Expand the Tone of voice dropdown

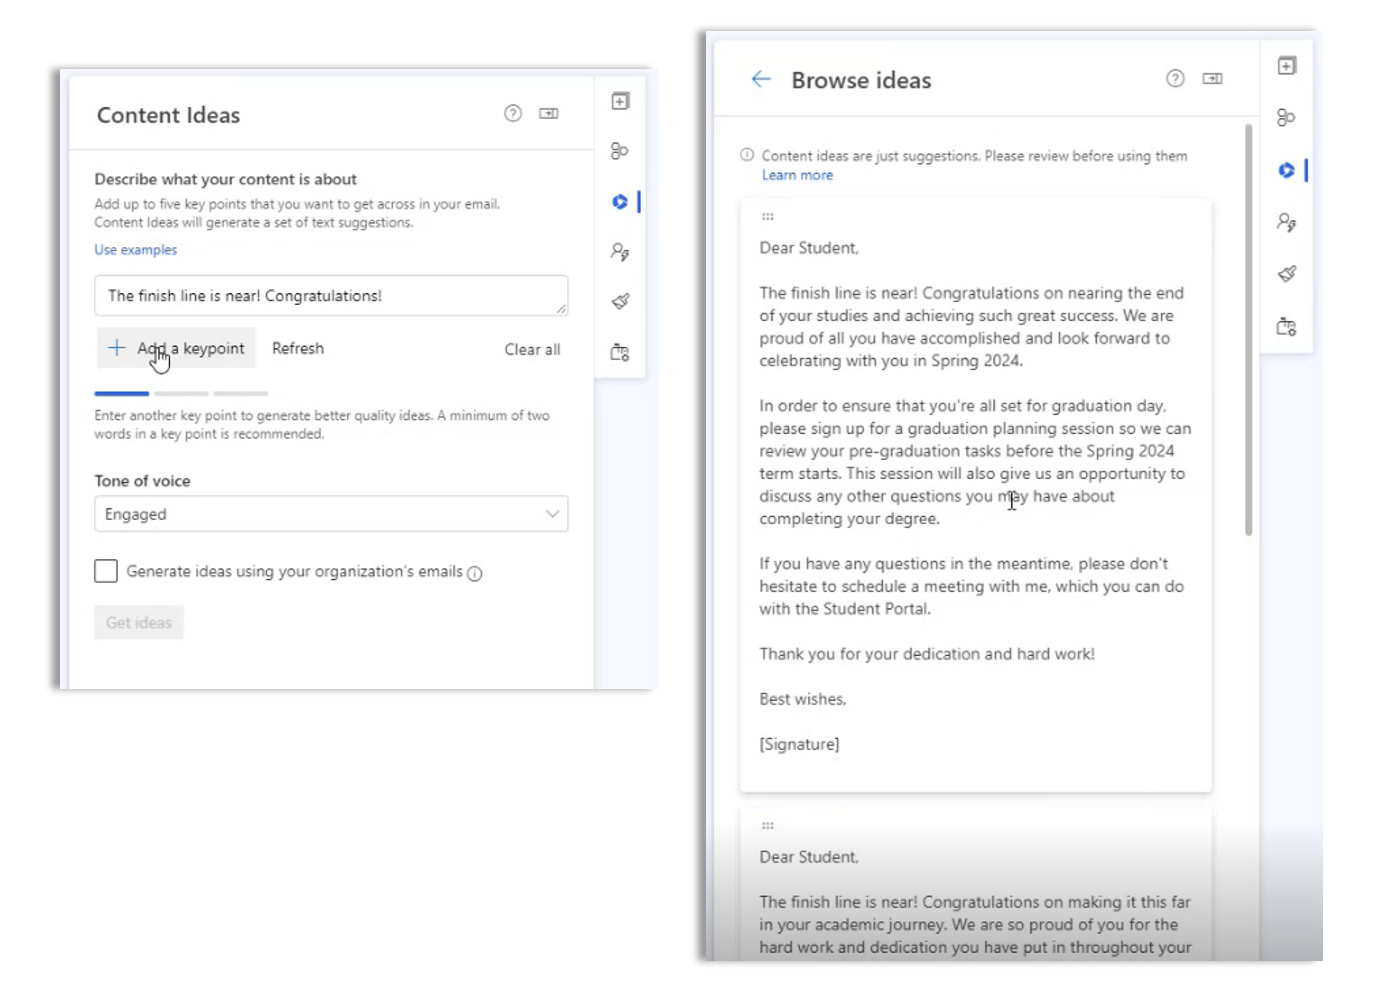331,514
